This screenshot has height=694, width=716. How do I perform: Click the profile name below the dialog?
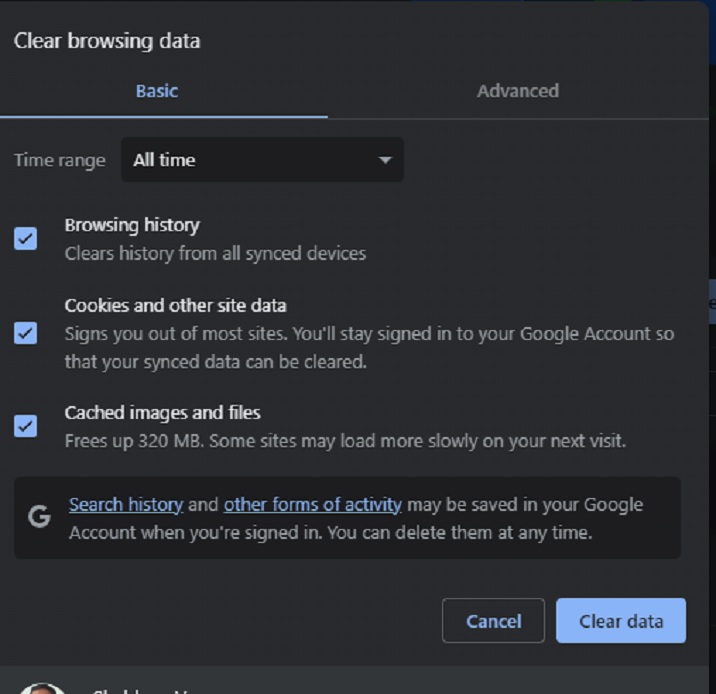tap(140, 689)
